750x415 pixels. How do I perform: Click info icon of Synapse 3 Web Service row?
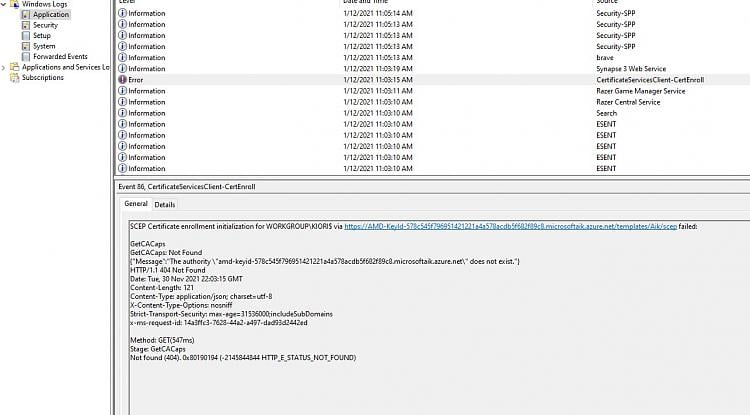click(122, 69)
